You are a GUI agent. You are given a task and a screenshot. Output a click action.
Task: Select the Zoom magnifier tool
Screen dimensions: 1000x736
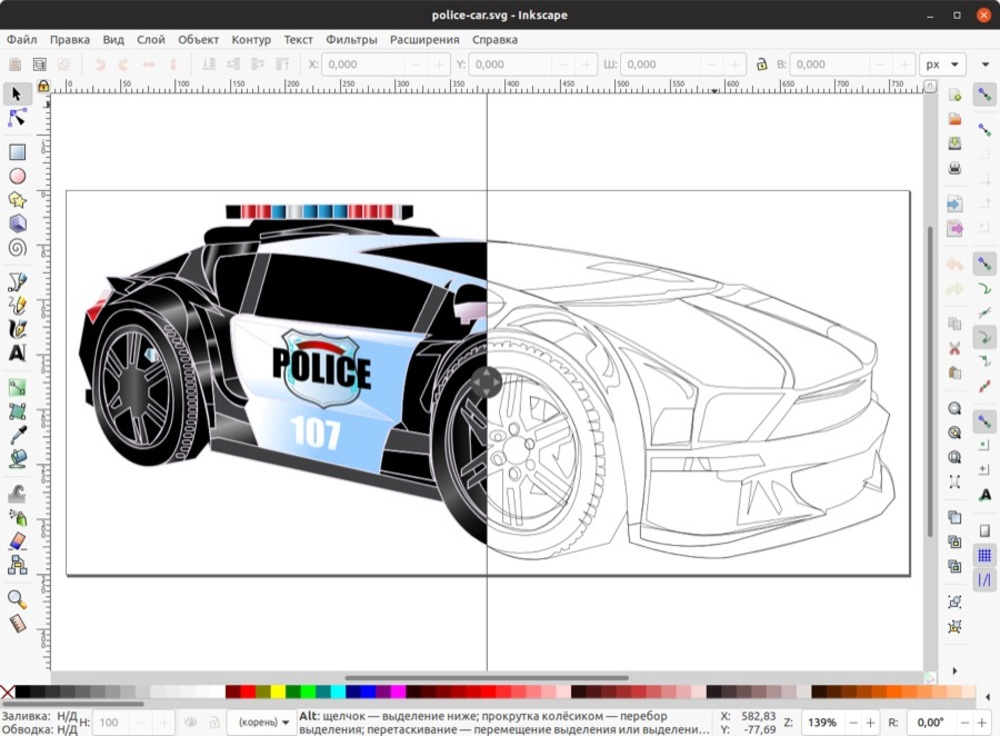[17, 599]
